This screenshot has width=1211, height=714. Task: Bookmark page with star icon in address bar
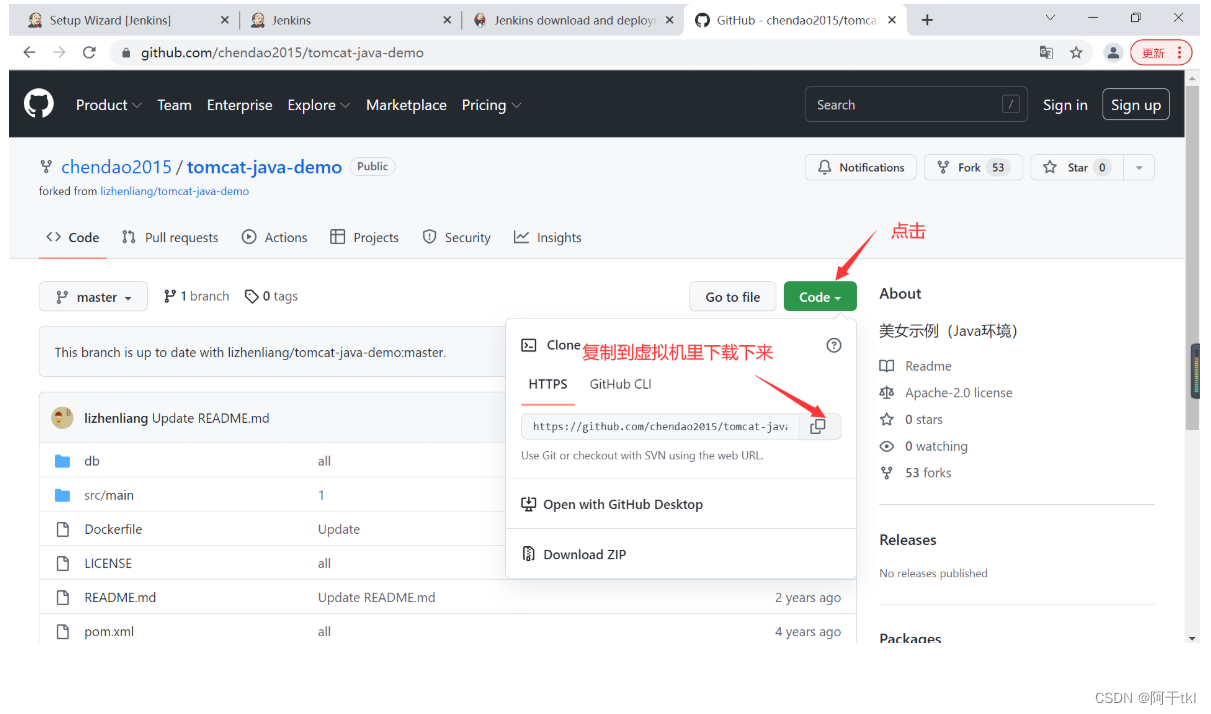pos(1076,52)
